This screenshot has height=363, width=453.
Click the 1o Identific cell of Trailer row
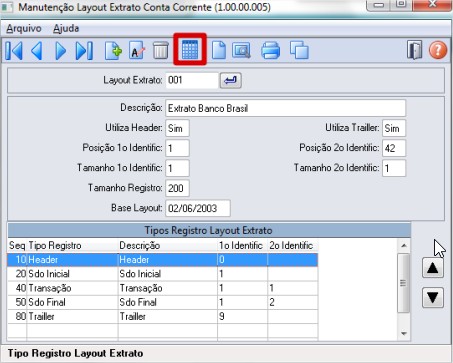click(x=242, y=316)
